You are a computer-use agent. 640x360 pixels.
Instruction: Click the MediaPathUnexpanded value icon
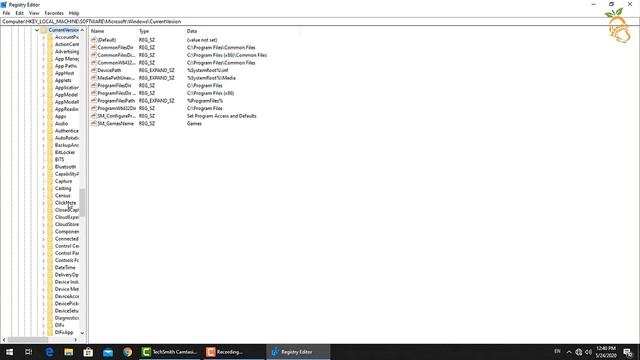click(x=93, y=78)
